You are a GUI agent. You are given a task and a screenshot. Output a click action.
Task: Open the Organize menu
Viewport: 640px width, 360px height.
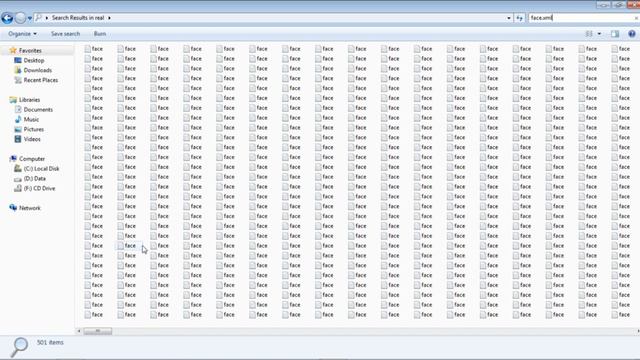pos(22,34)
